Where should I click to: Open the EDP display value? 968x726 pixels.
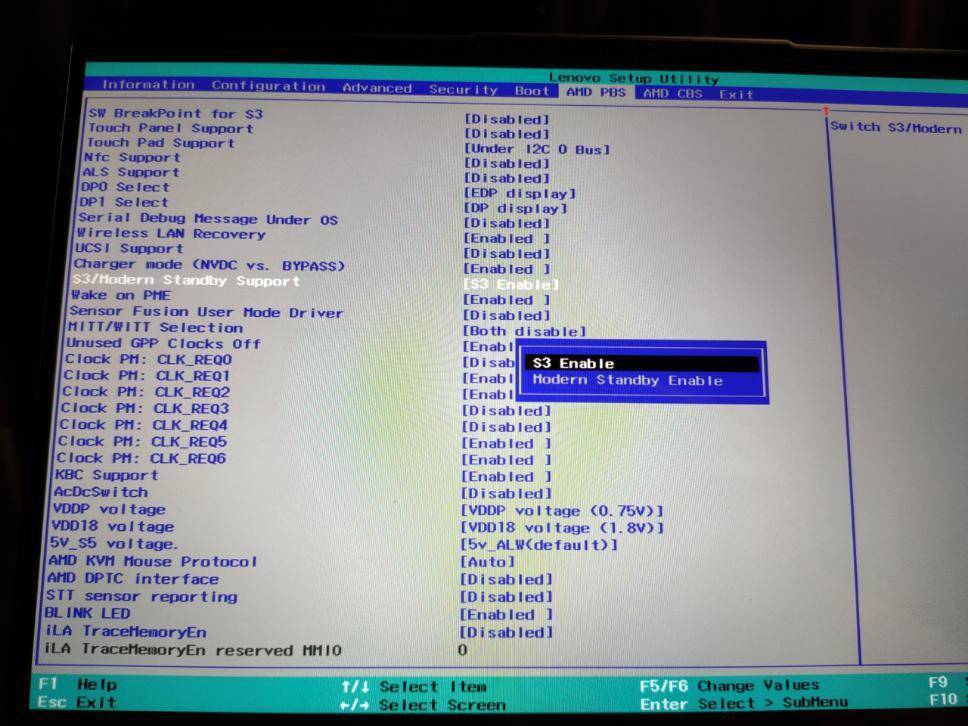(x=520, y=193)
